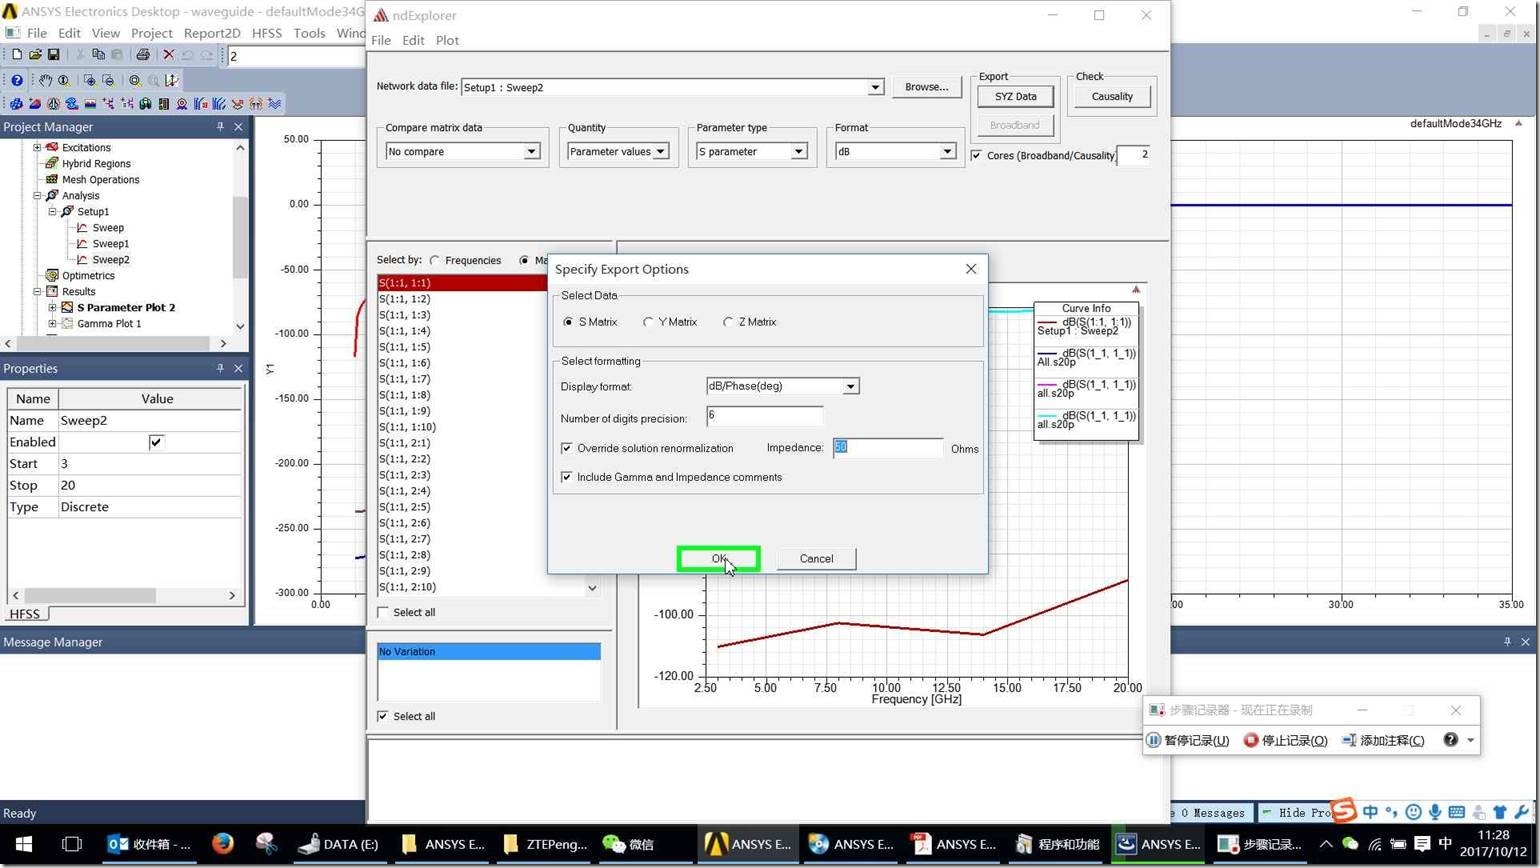1540x868 pixels.
Task: Select the Pan hand tool
Action: tap(45, 80)
